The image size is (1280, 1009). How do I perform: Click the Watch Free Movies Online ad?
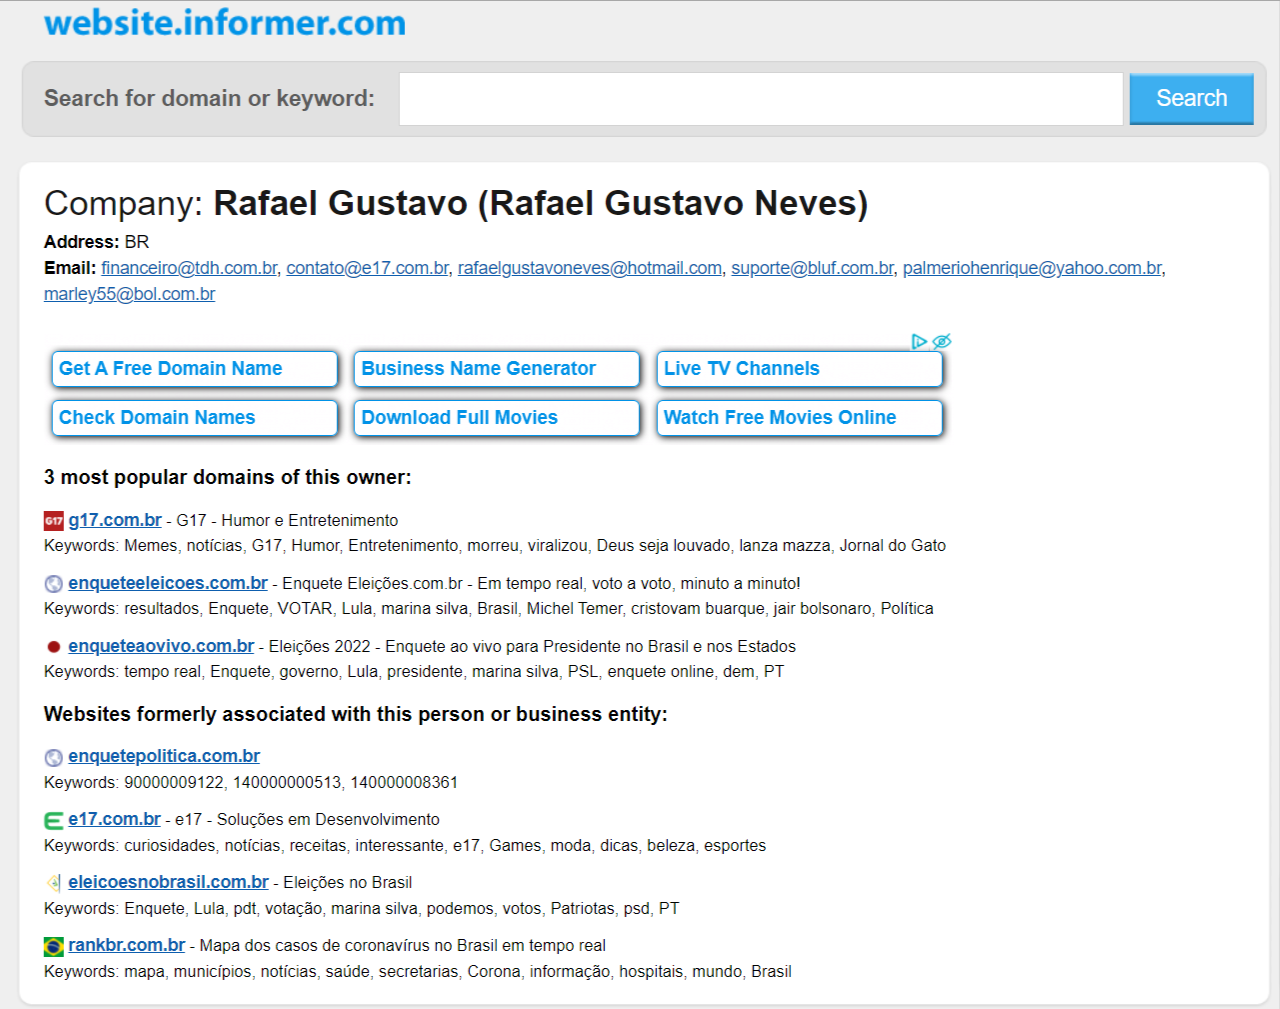coord(800,418)
